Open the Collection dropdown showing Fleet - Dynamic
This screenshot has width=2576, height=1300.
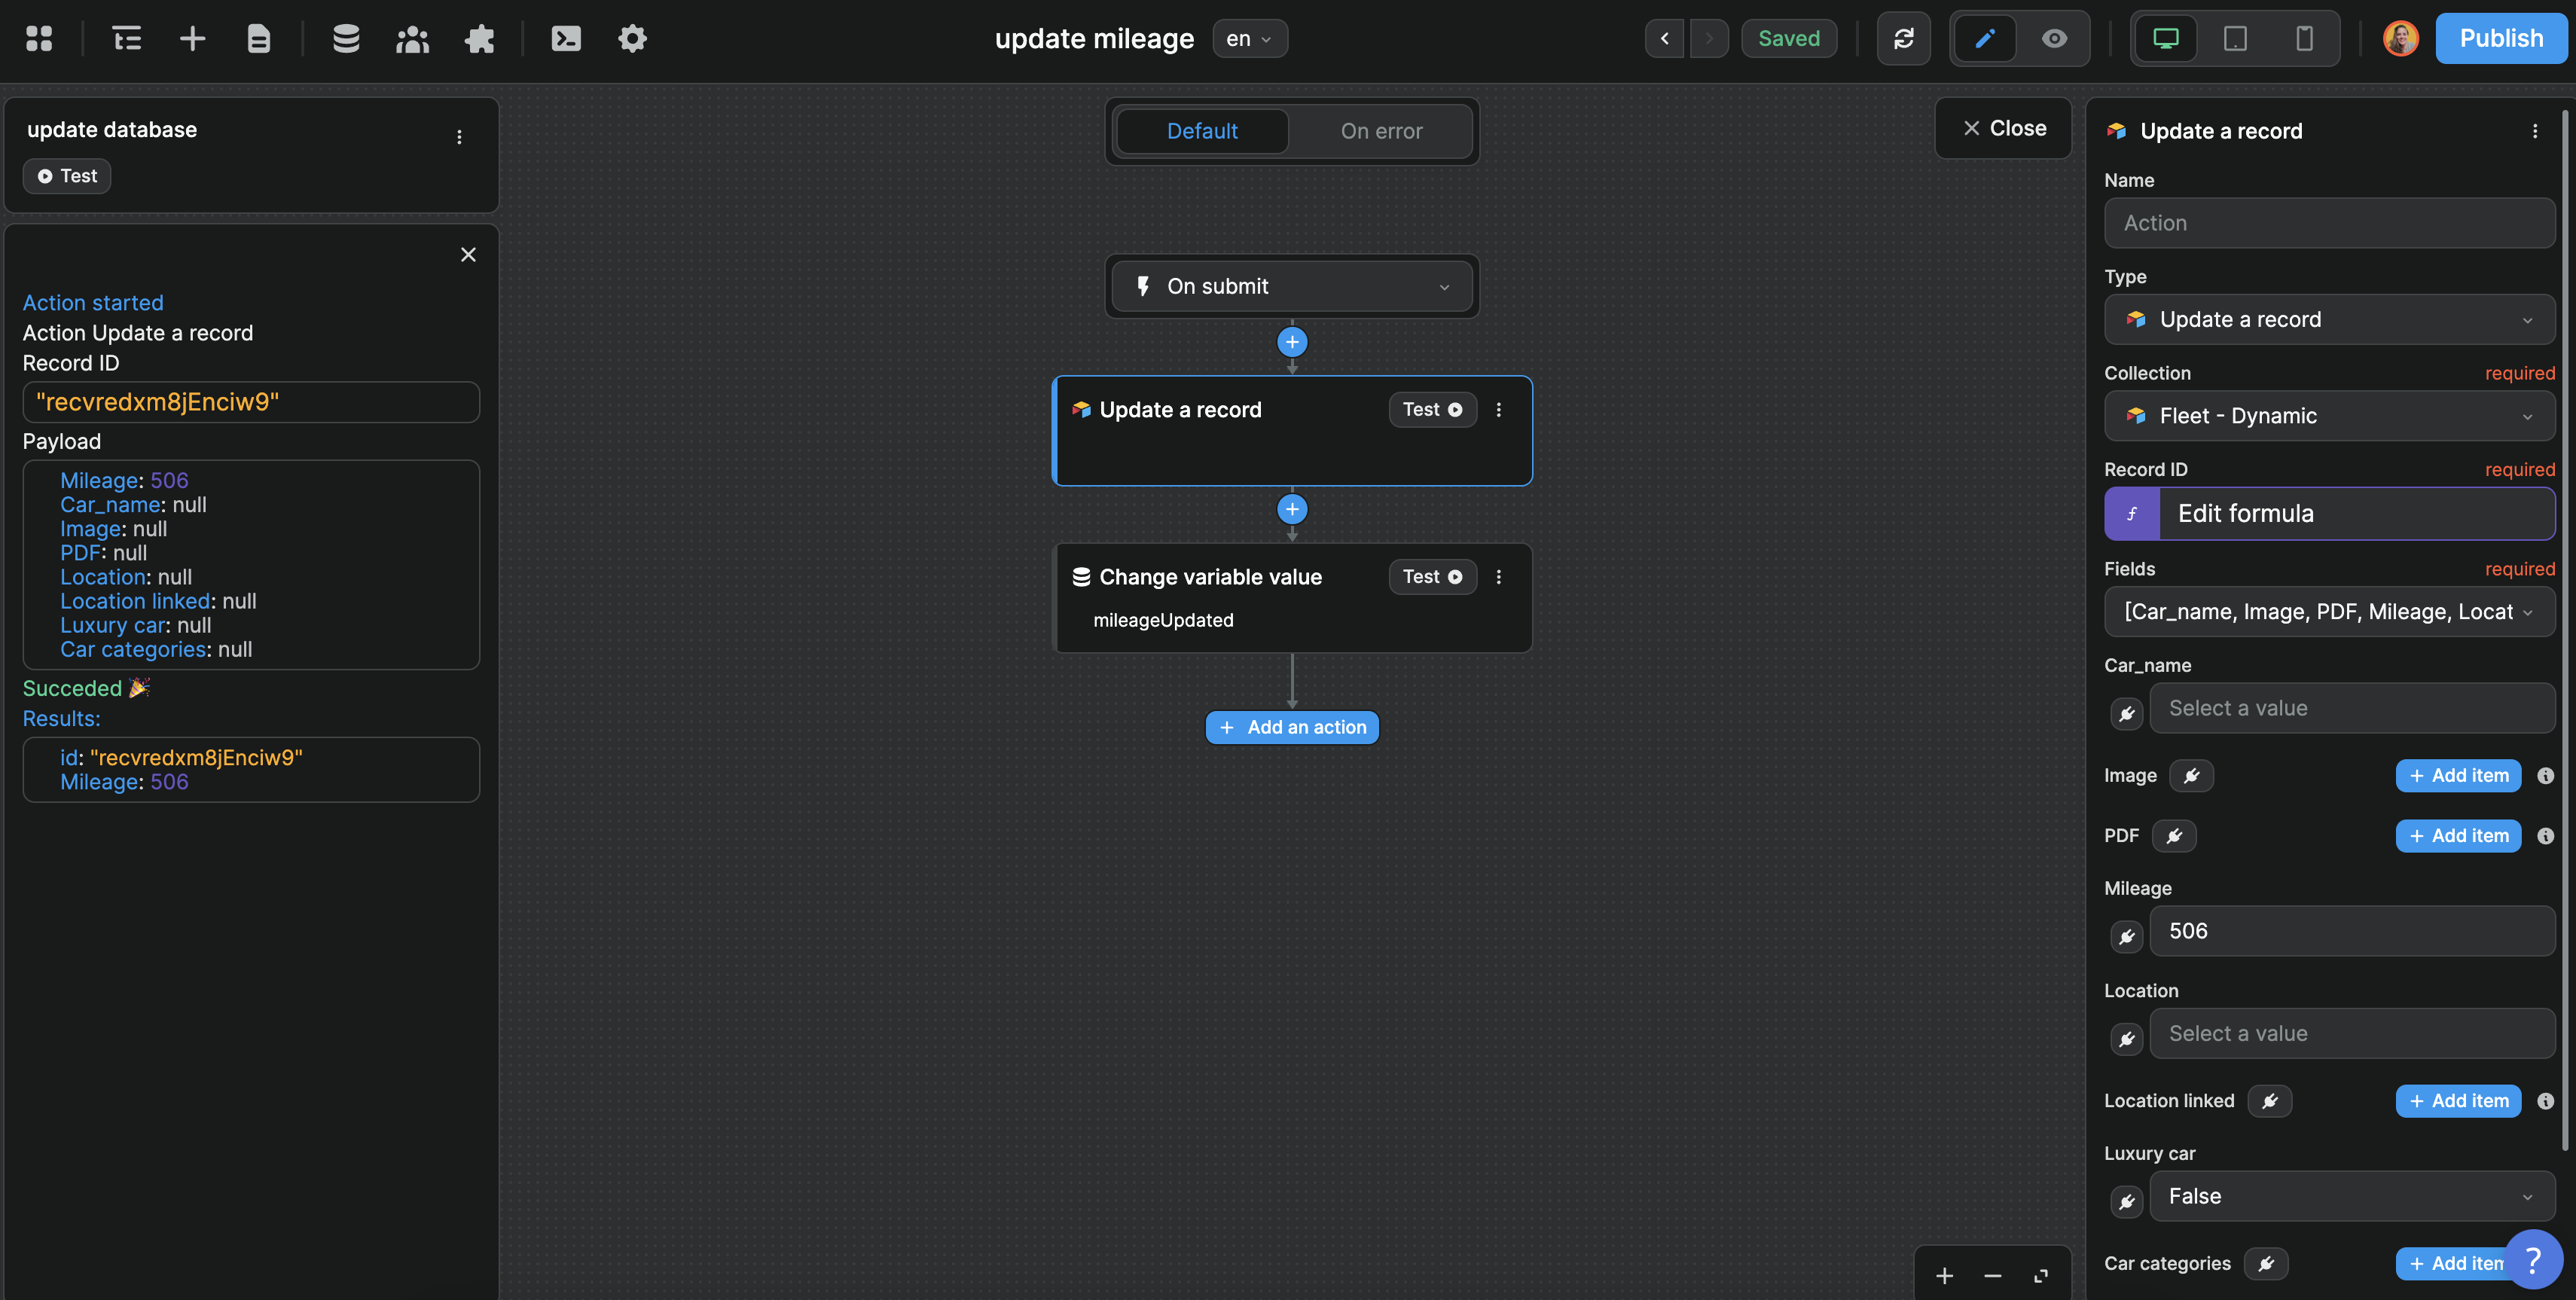(2329, 416)
